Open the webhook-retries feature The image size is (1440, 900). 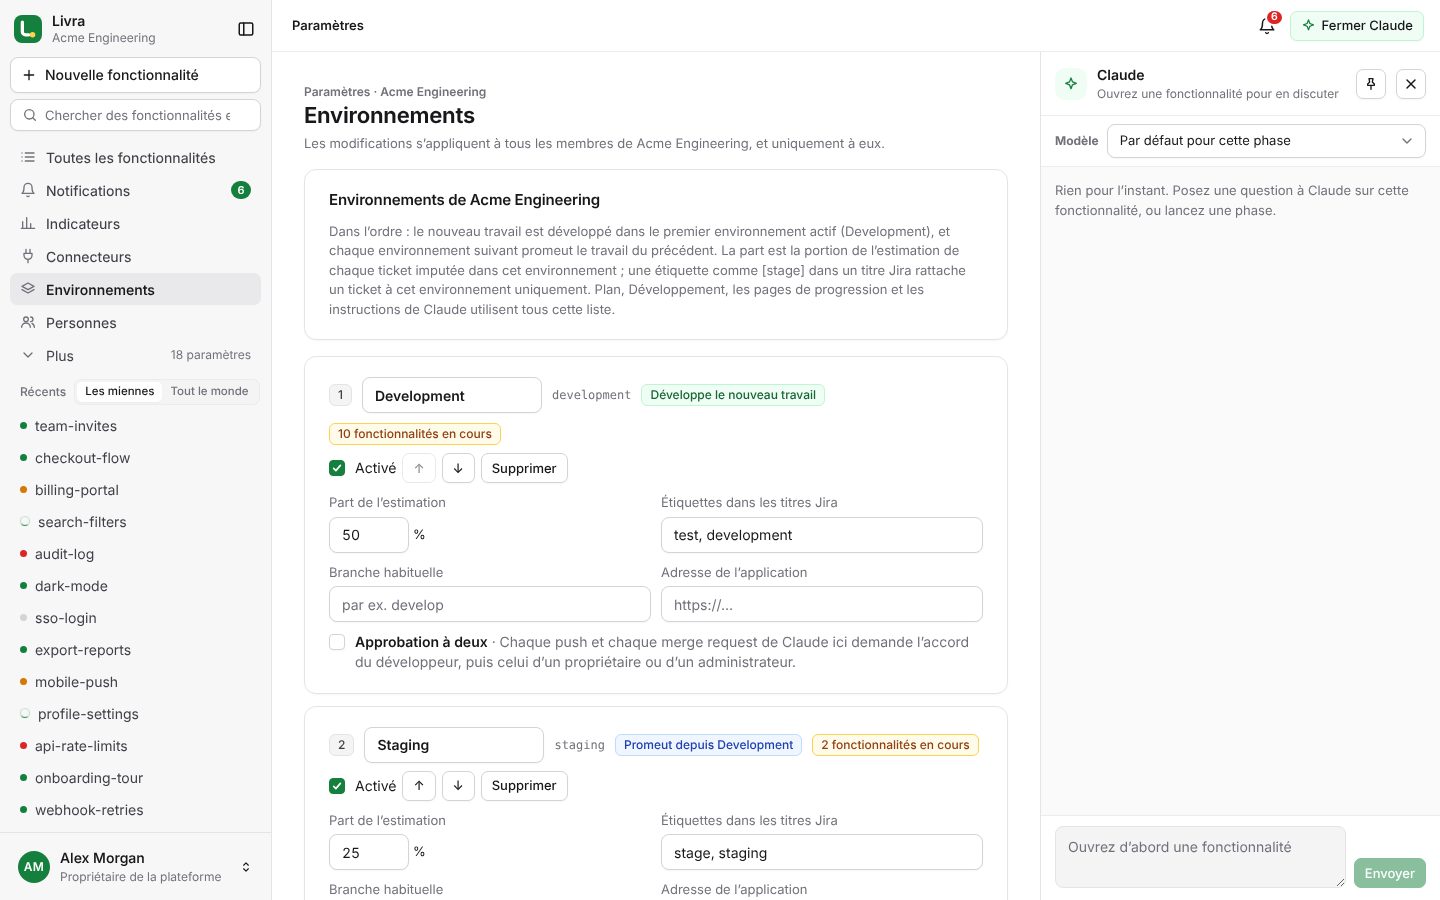click(135, 810)
